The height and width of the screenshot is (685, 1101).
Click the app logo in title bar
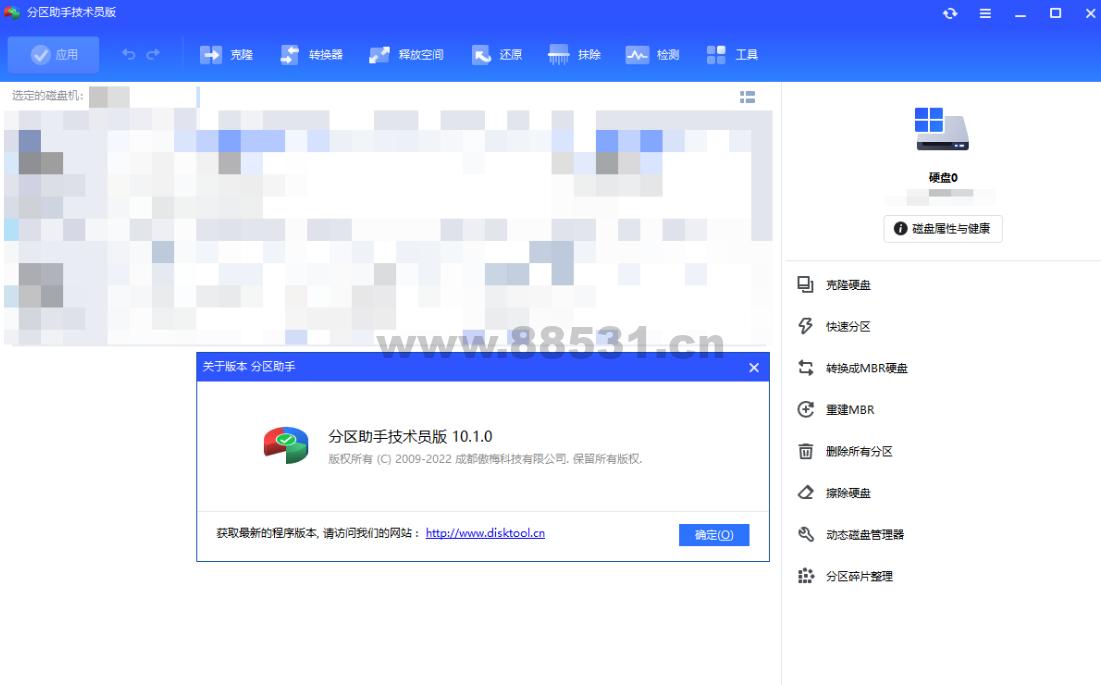click(12, 13)
